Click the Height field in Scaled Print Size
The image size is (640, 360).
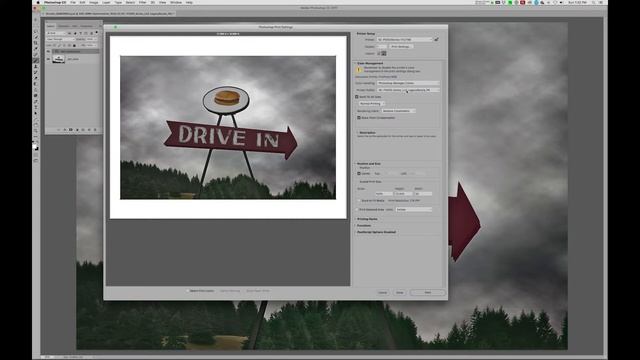click(x=404, y=194)
